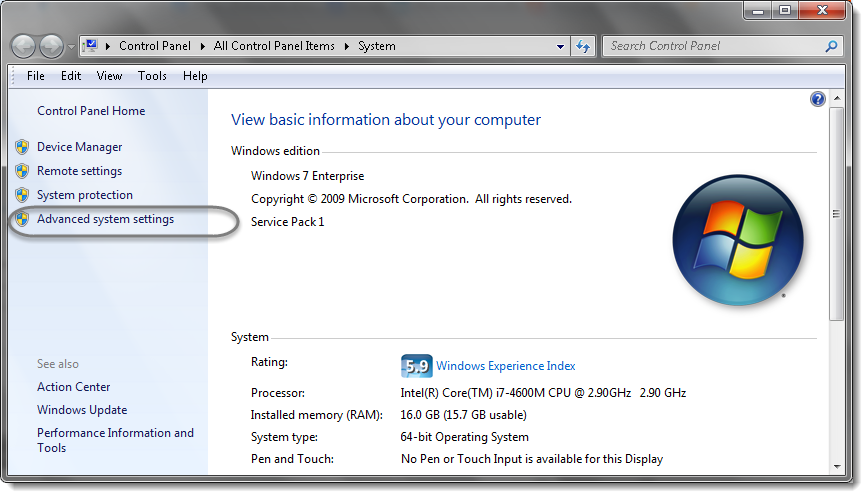Image resolution: width=868 pixels, height=498 pixels.
Task: Click shield icon beside Advanced system settings
Action: click(22, 219)
